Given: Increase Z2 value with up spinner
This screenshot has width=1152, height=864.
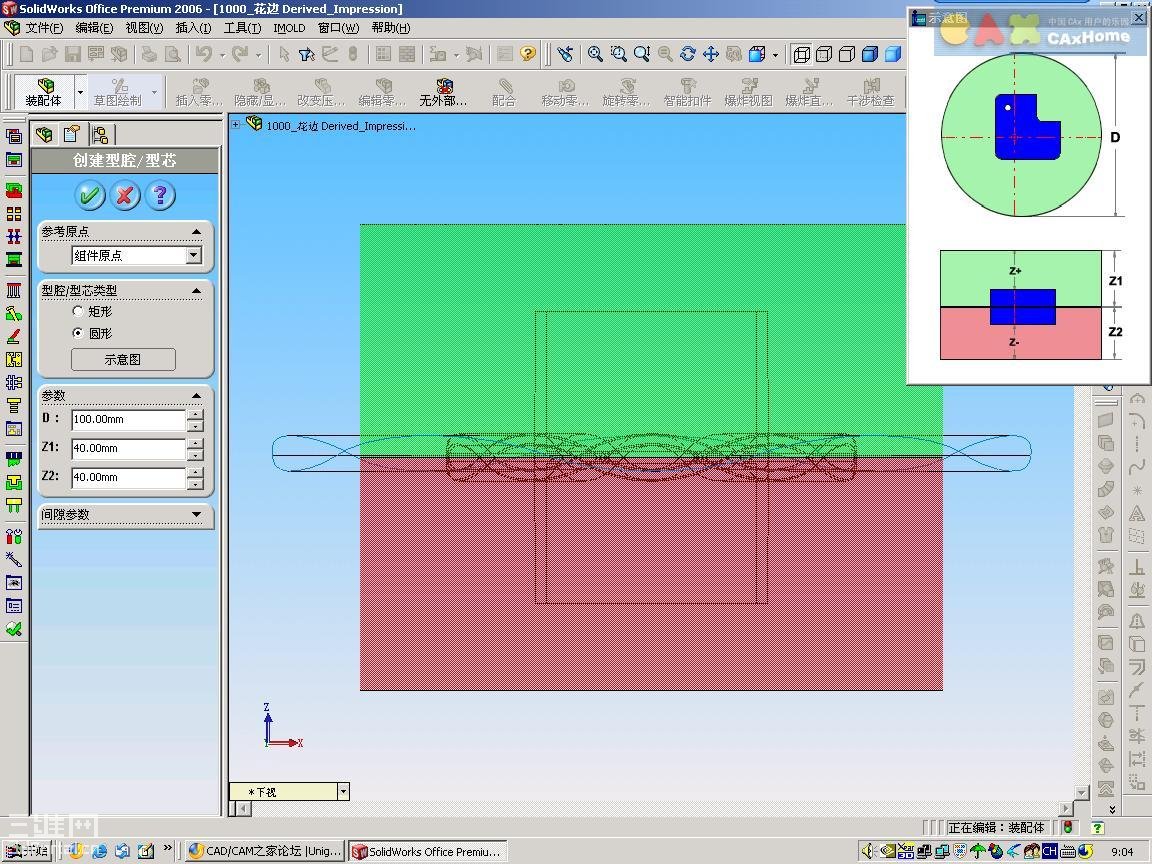Looking at the screenshot, I should pos(195,472).
